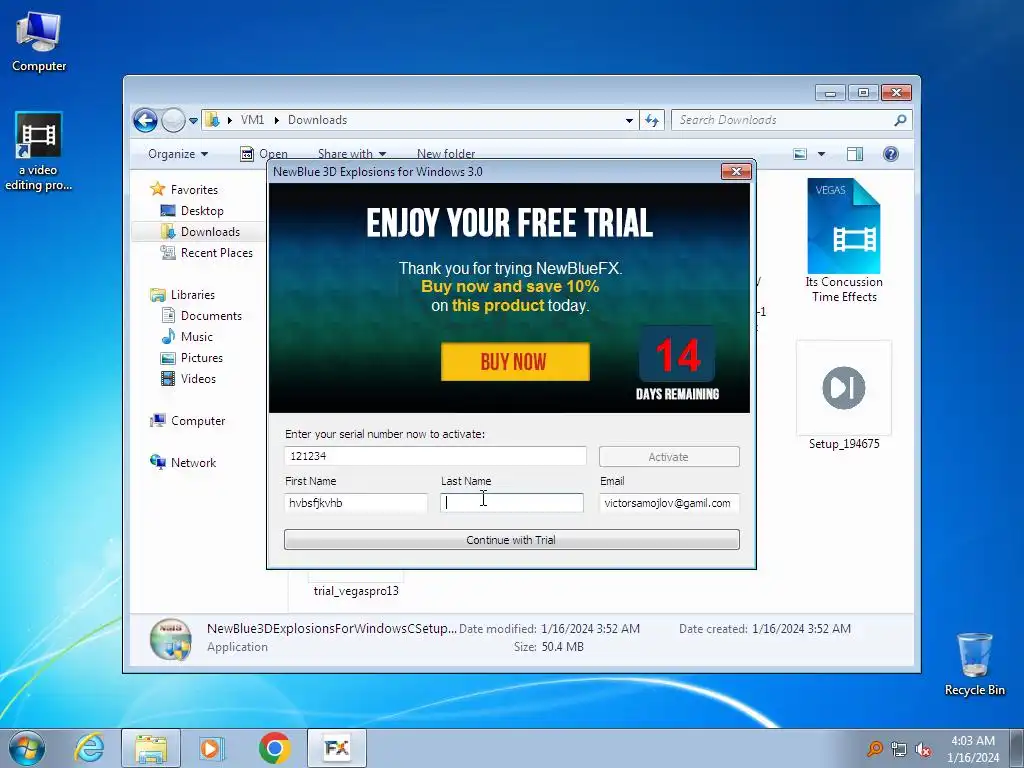
Task: Click the orange magnifier tray icon
Action: point(874,749)
